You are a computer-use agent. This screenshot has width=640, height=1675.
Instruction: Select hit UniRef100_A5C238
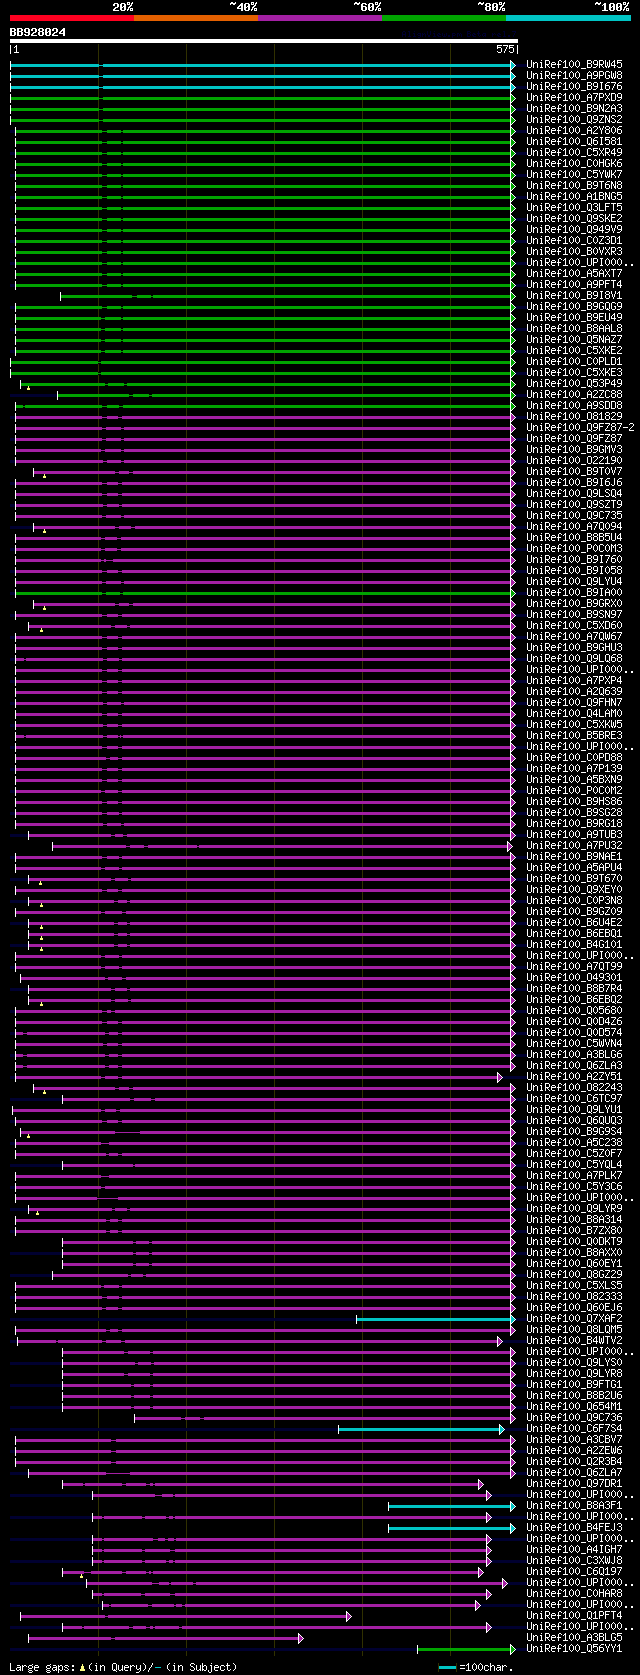(574, 1142)
